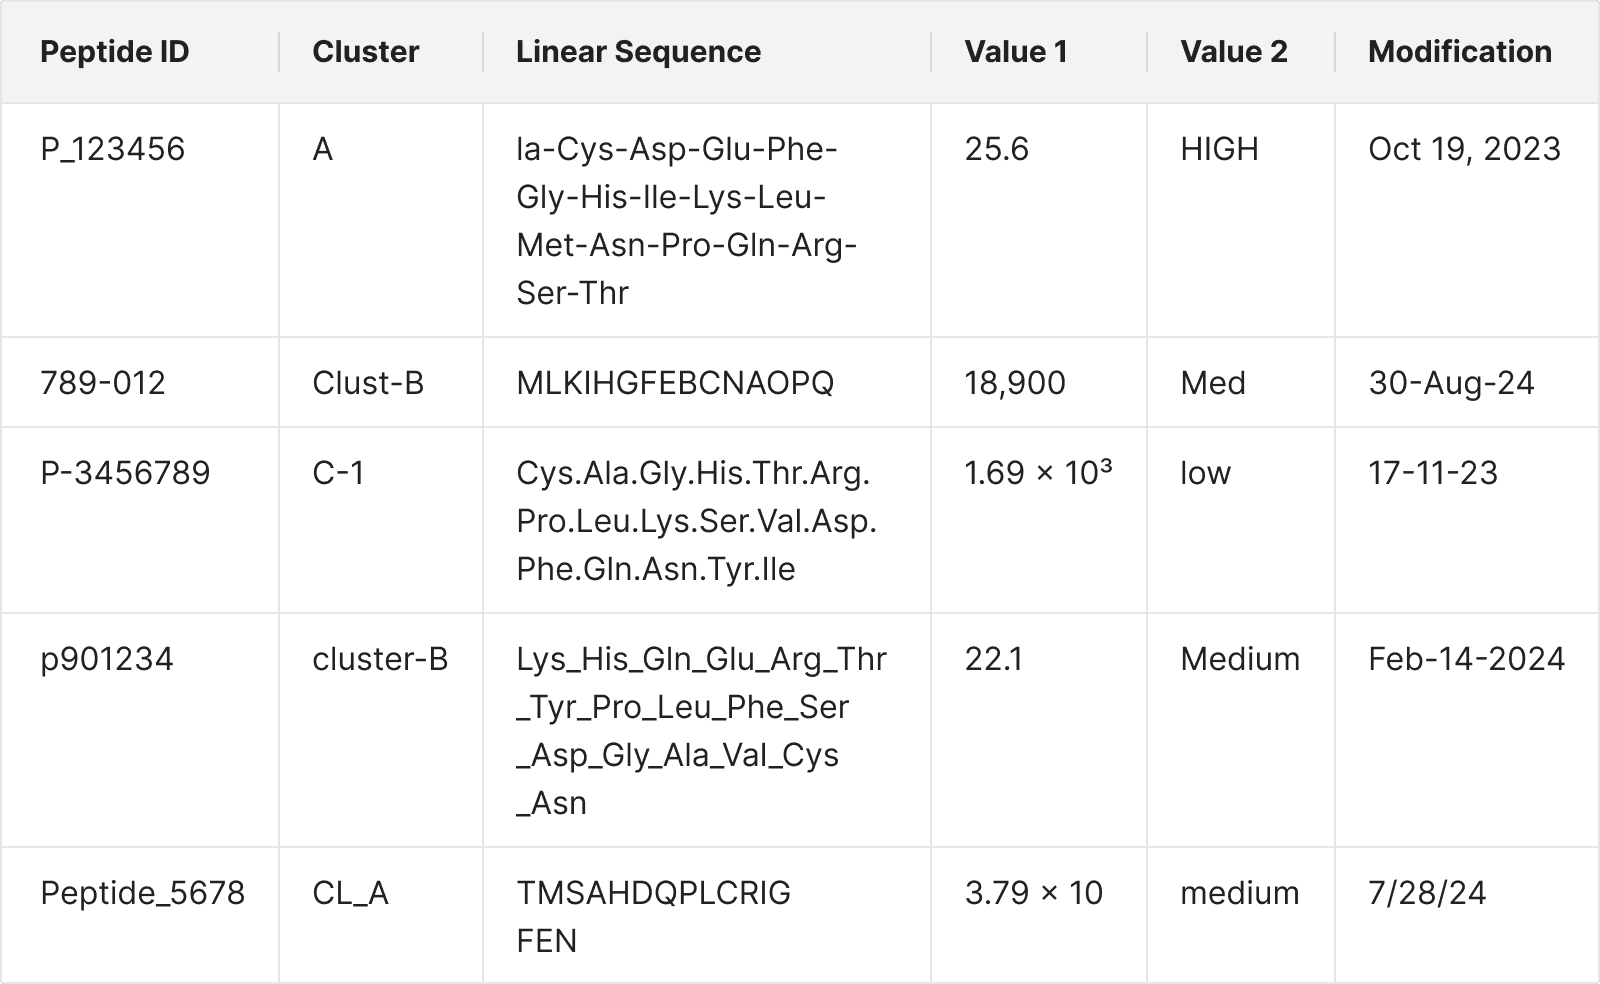Viewport: 1600px width, 984px height.
Task: Click the Linear Sequence column header
Action: click(x=638, y=52)
